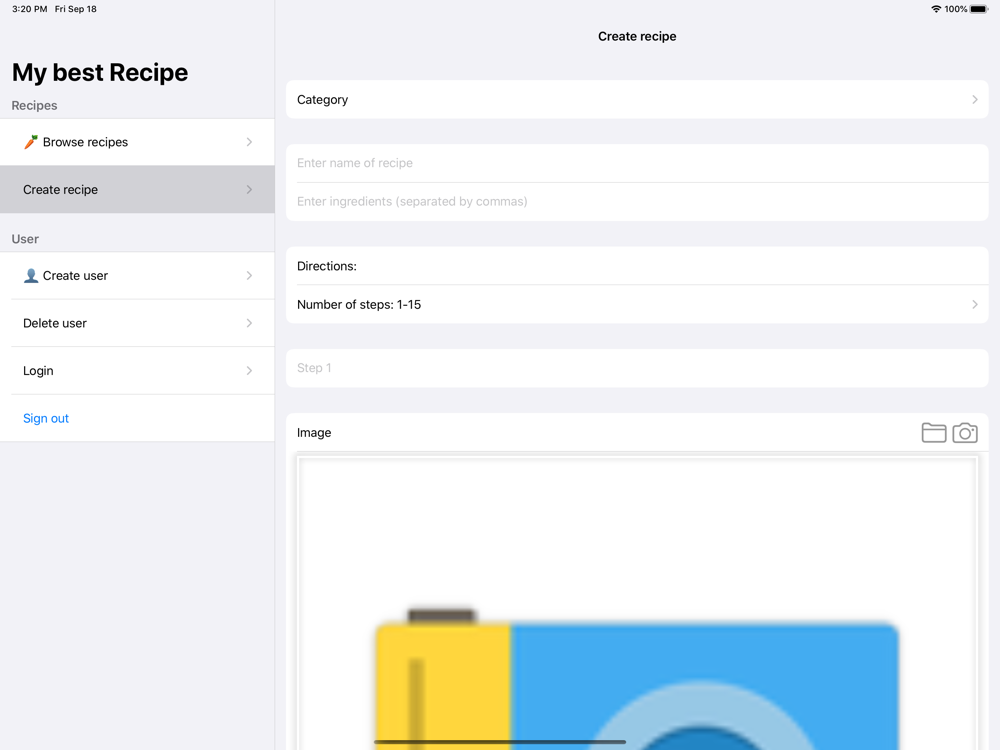Tap the Create user row chevron
Screen dimensions: 1000x750
coord(249,276)
